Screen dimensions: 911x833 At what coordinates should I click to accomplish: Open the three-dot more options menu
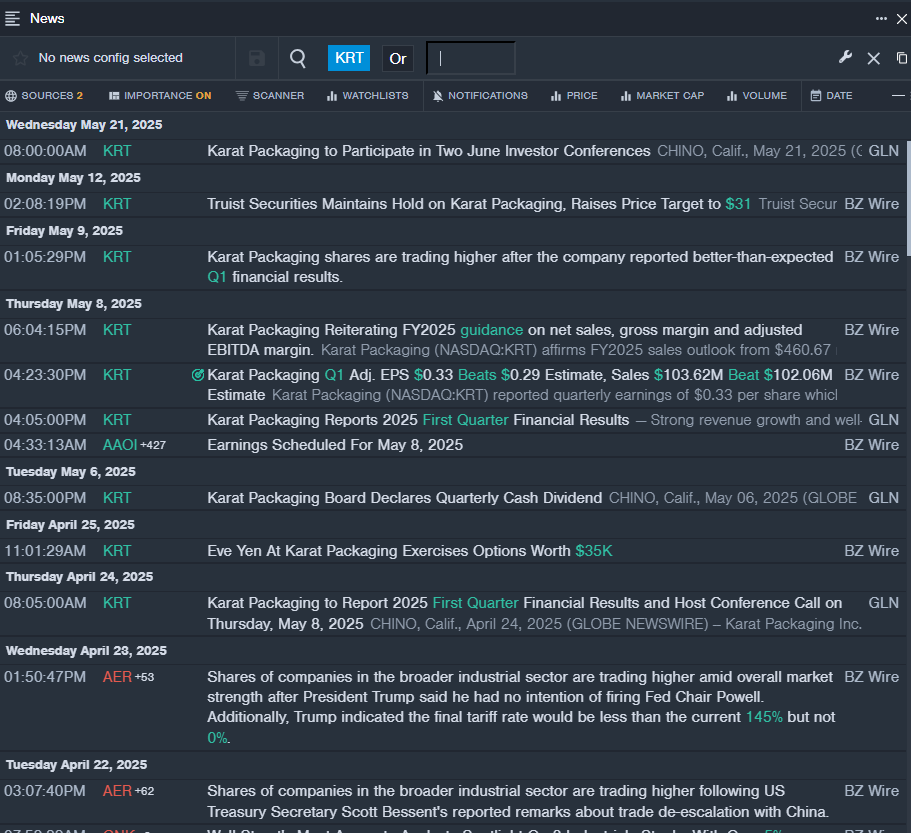click(881, 19)
